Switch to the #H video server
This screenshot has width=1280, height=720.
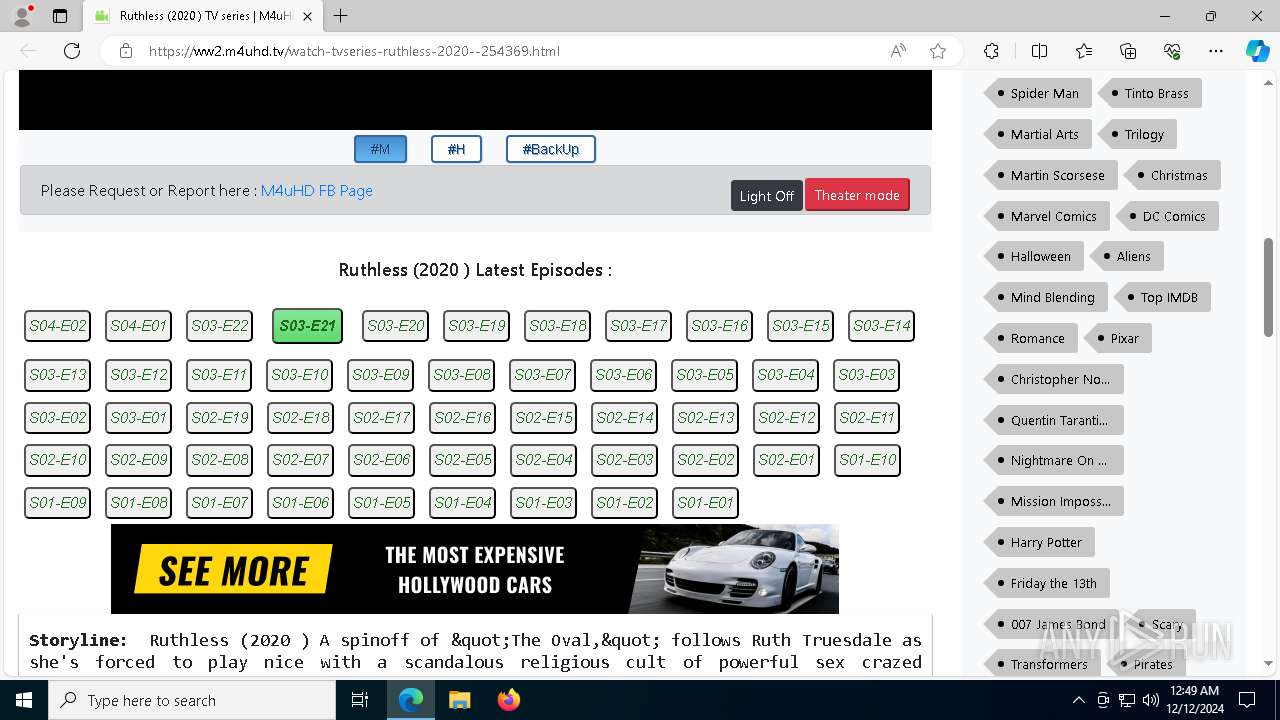point(456,149)
